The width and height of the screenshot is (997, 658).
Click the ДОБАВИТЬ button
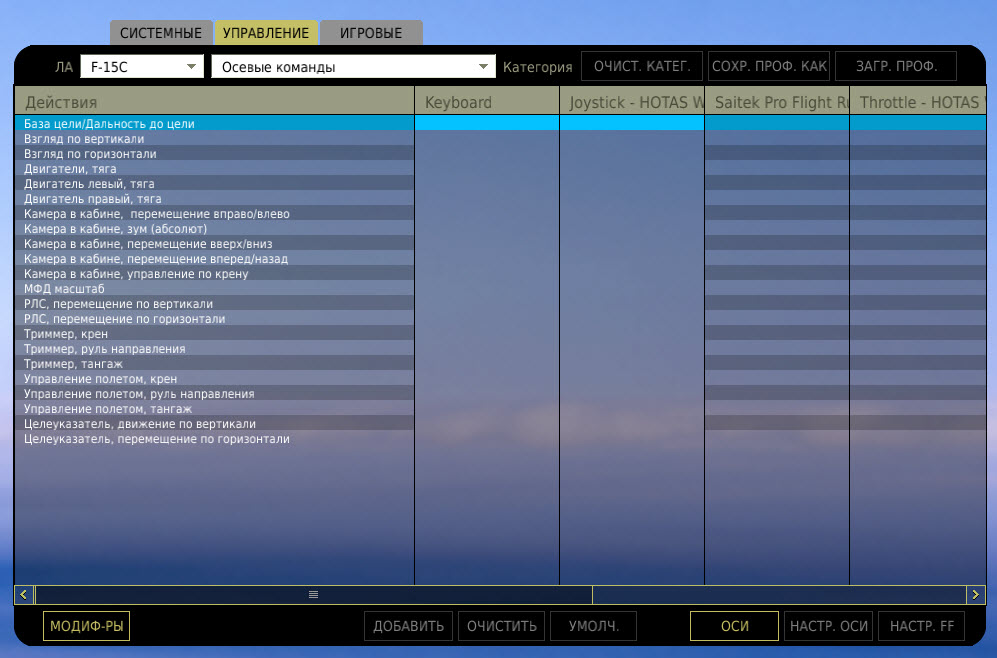[408, 626]
